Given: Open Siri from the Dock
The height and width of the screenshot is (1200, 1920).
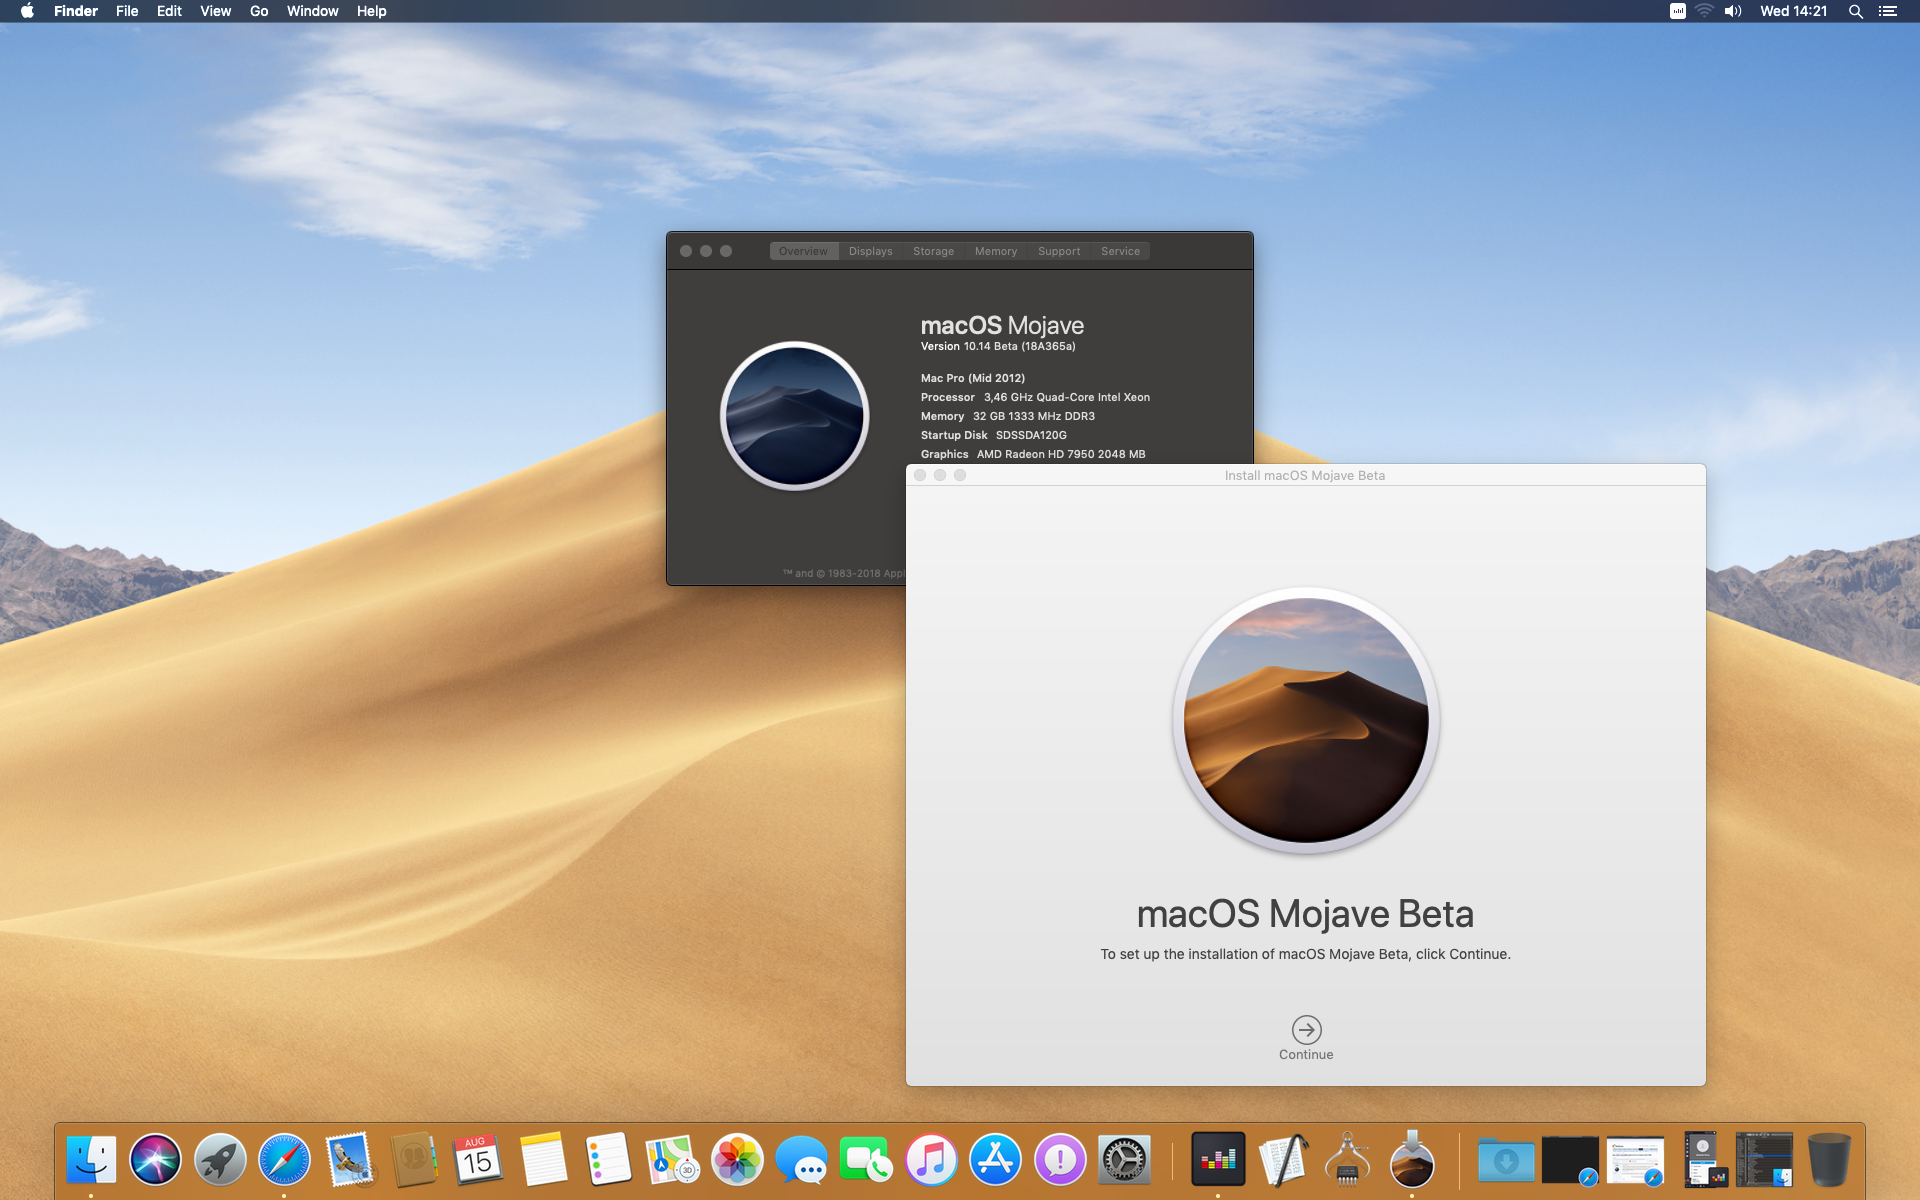Looking at the screenshot, I should tap(155, 1160).
